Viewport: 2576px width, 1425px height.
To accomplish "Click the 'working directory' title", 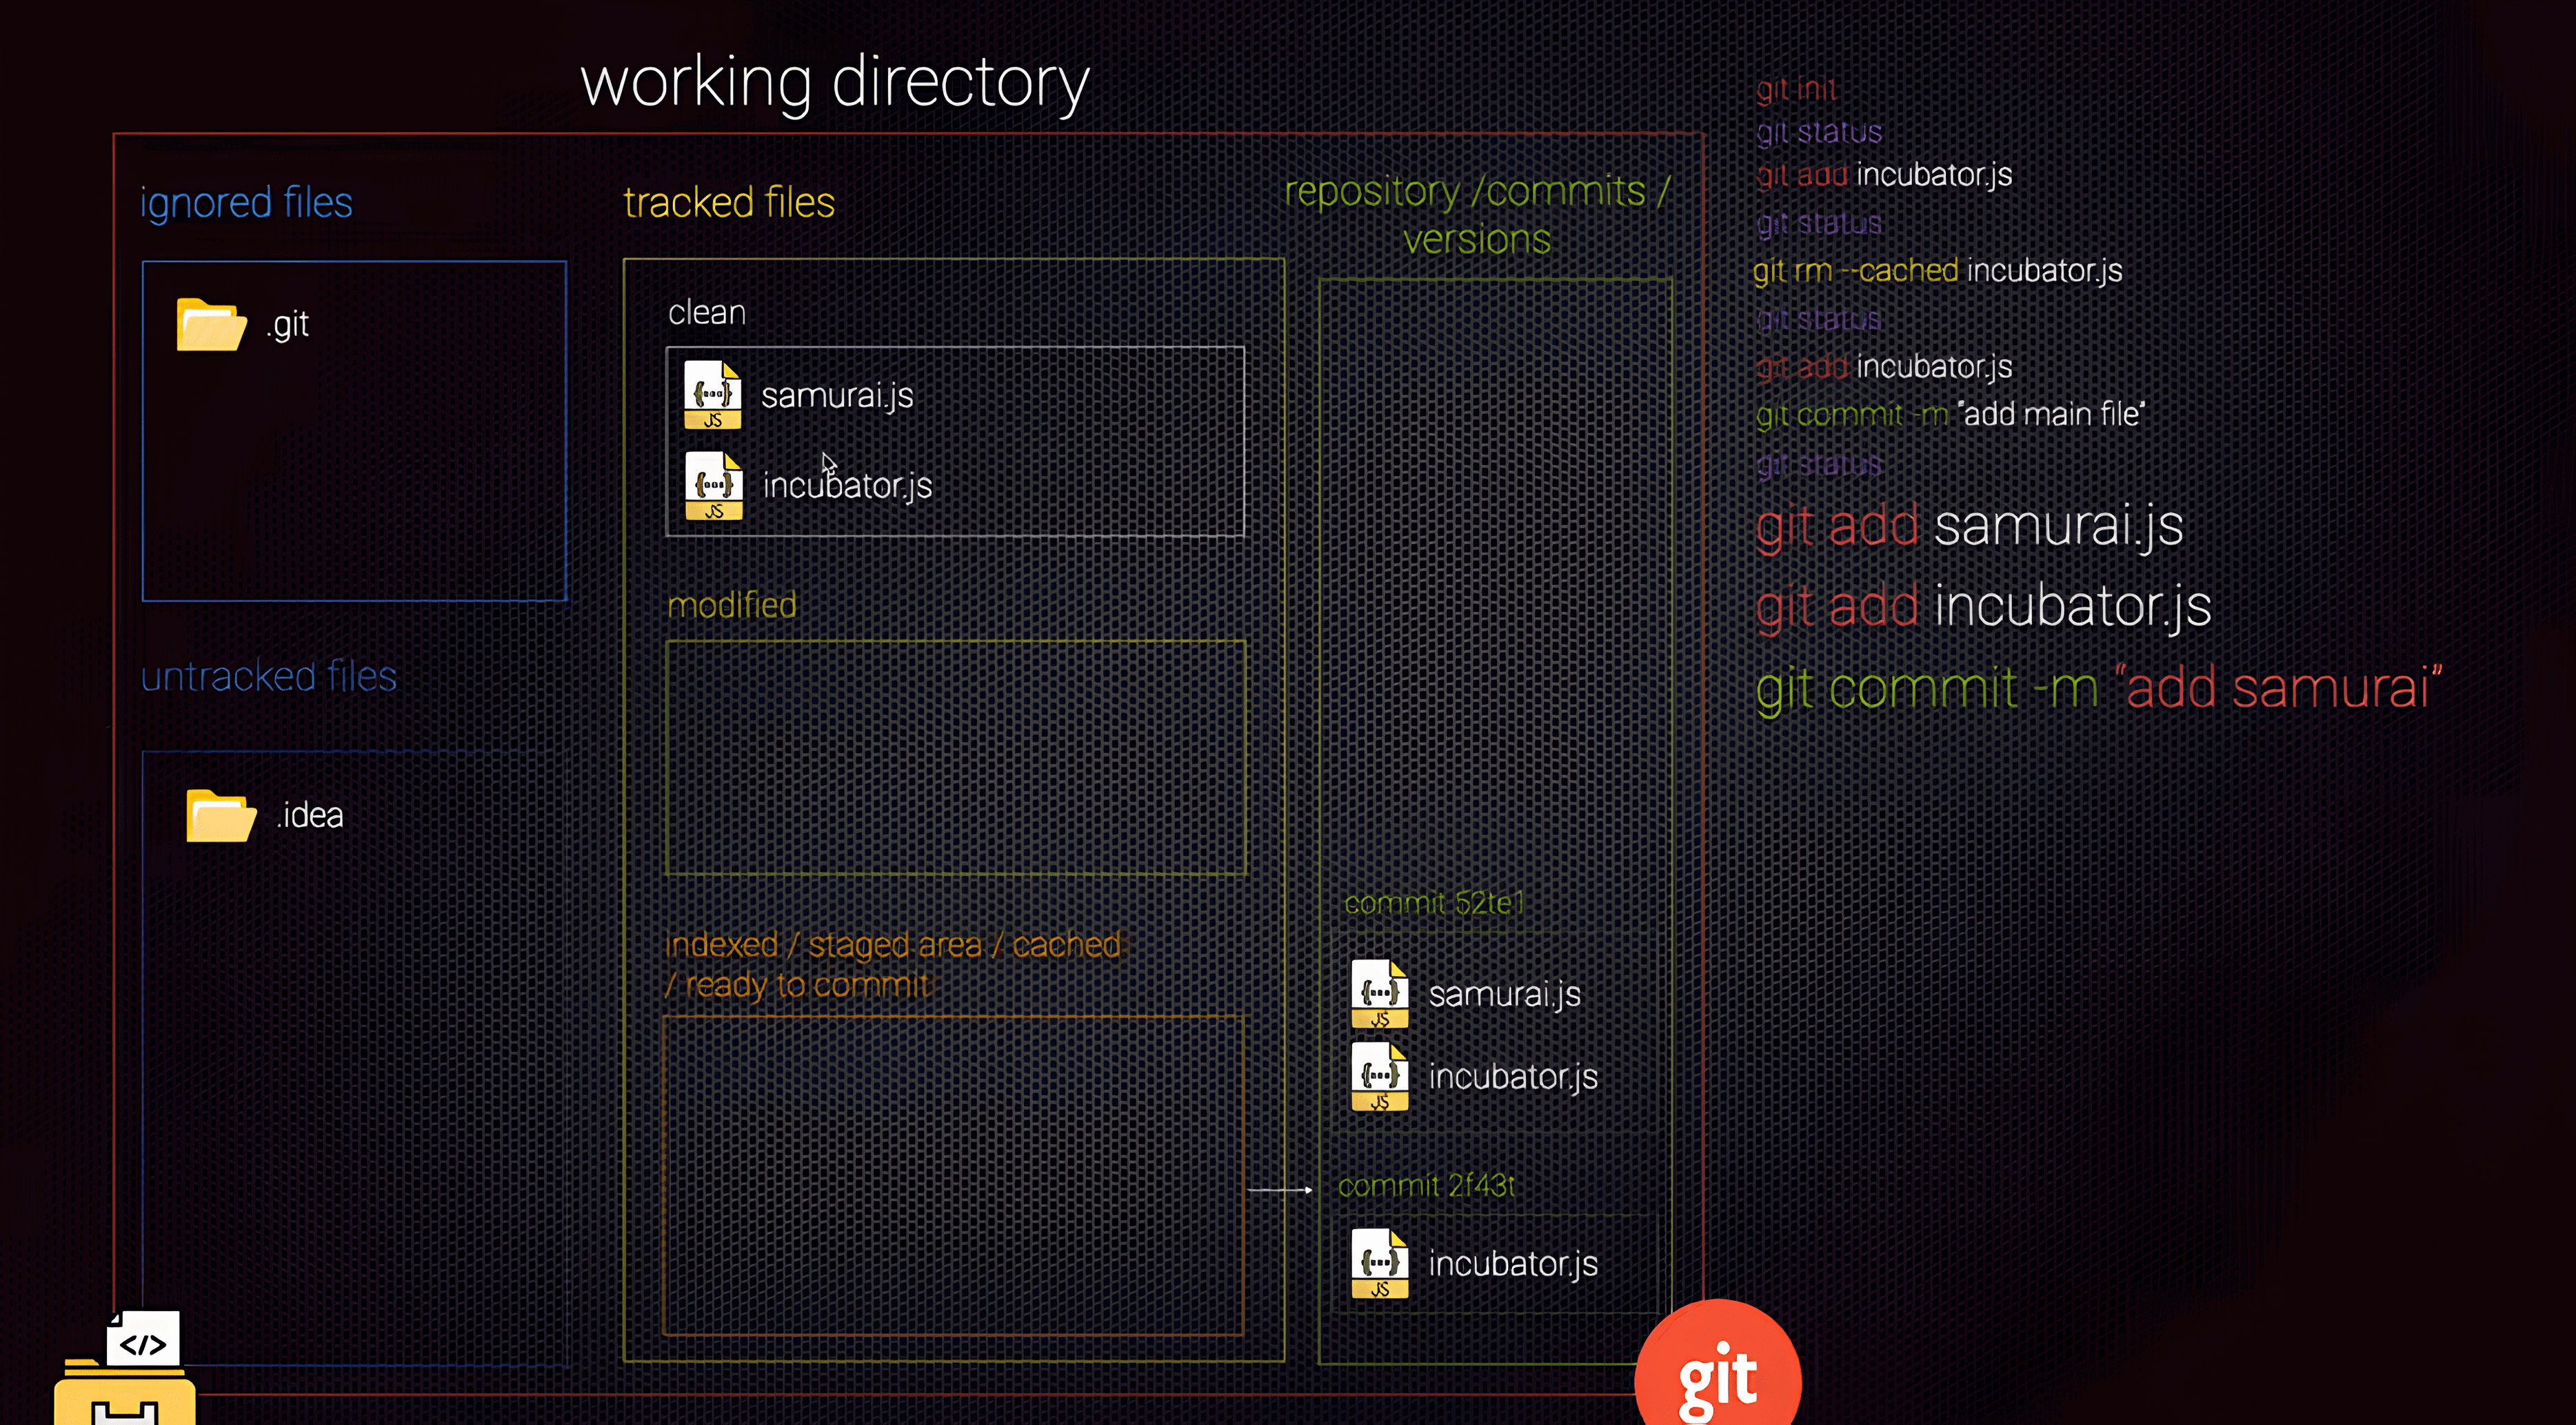I will [x=834, y=83].
